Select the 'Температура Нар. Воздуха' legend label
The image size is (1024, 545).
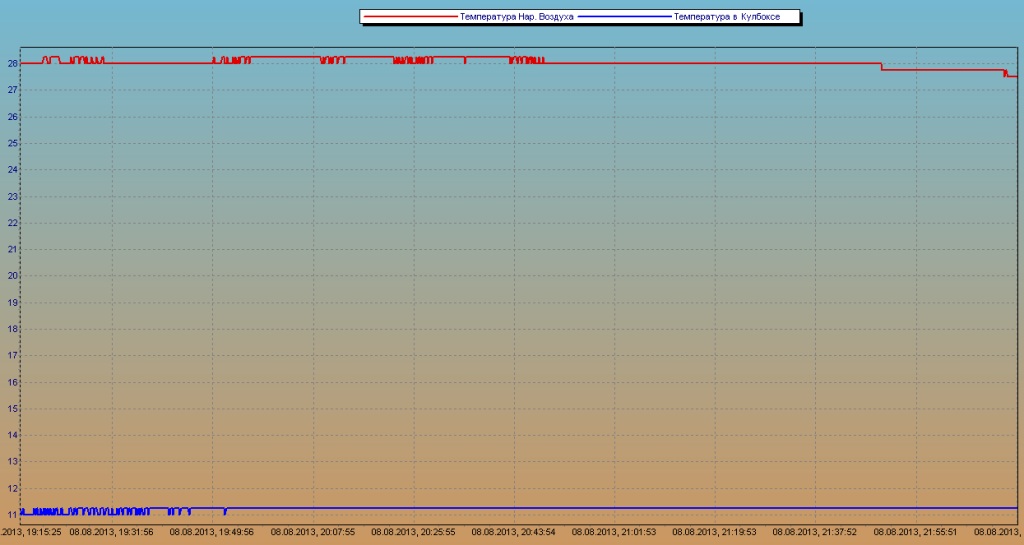click(x=516, y=17)
